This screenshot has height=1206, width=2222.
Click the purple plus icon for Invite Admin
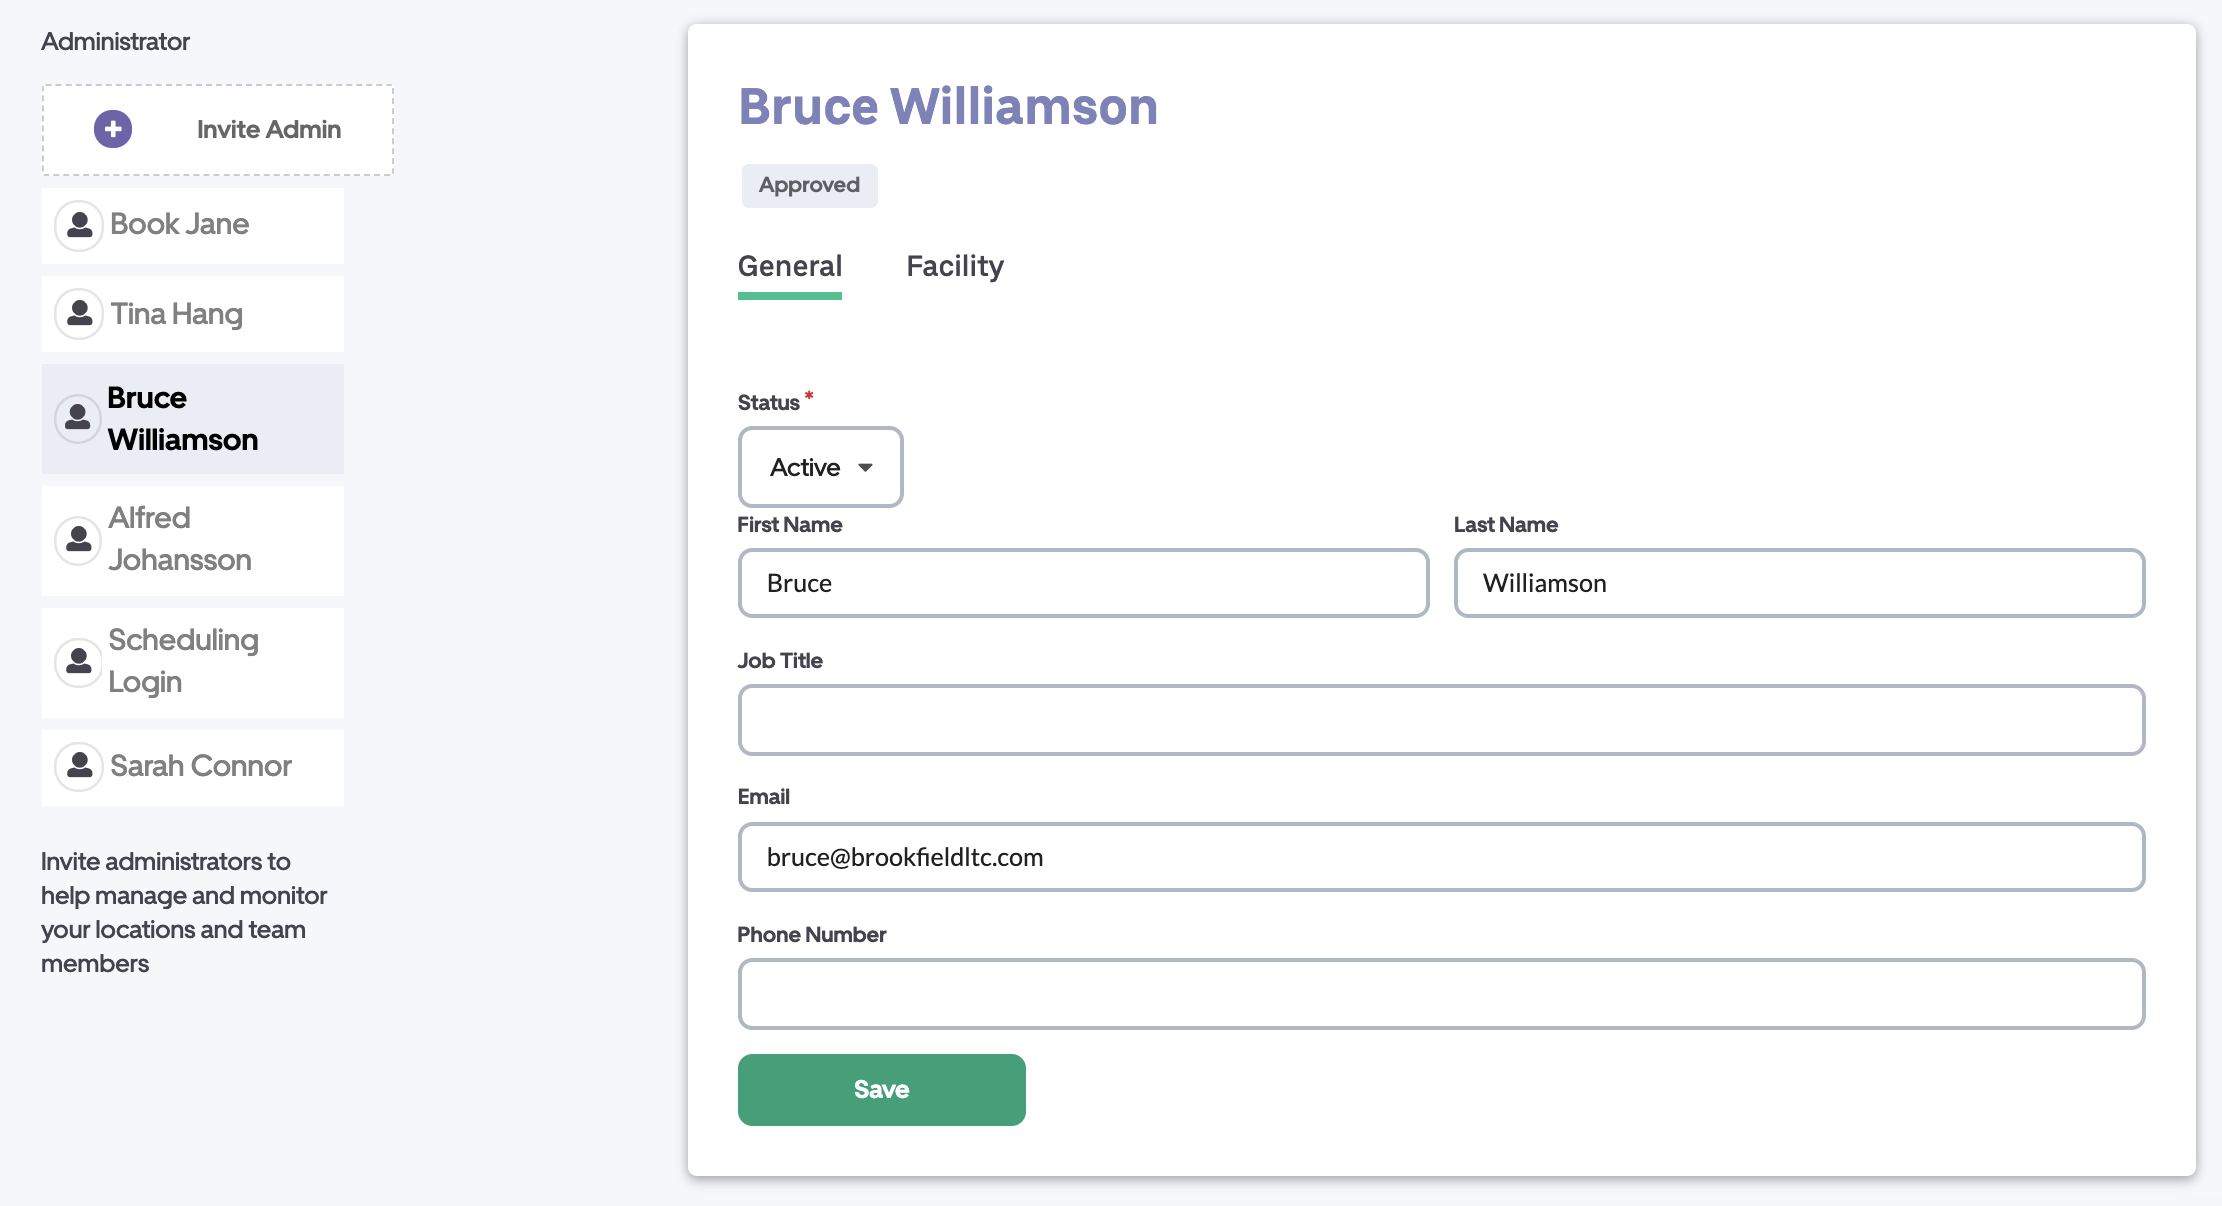coord(113,129)
